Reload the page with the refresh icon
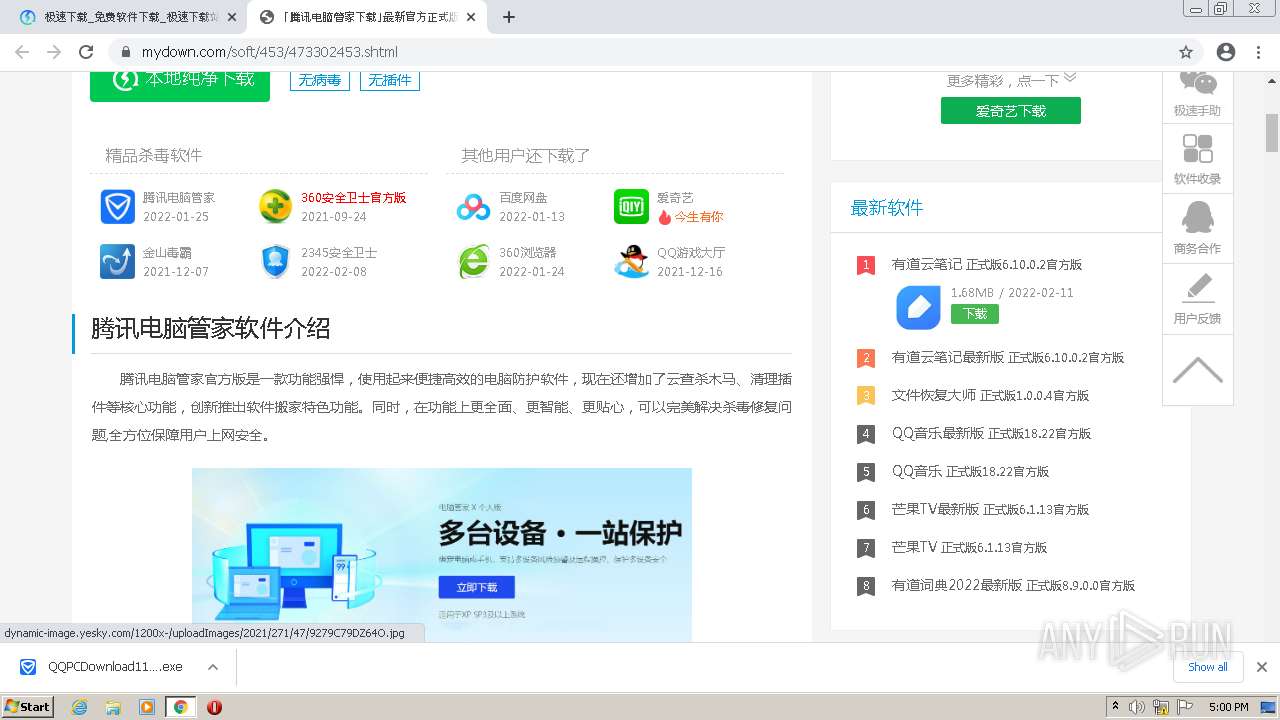 point(86,52)
